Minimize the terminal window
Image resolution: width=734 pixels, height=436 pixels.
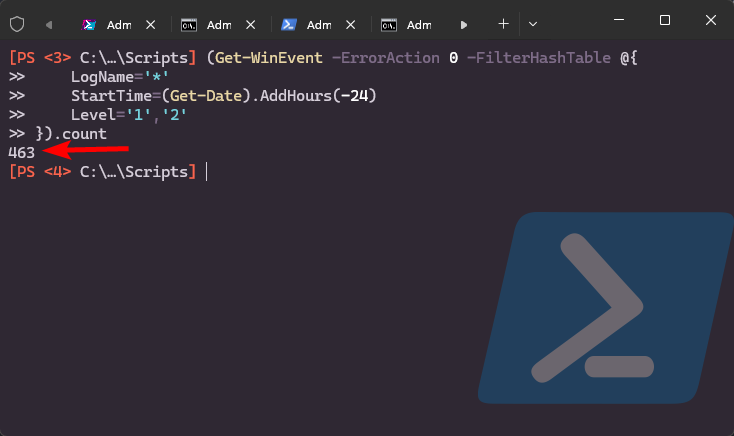point(619,20)
